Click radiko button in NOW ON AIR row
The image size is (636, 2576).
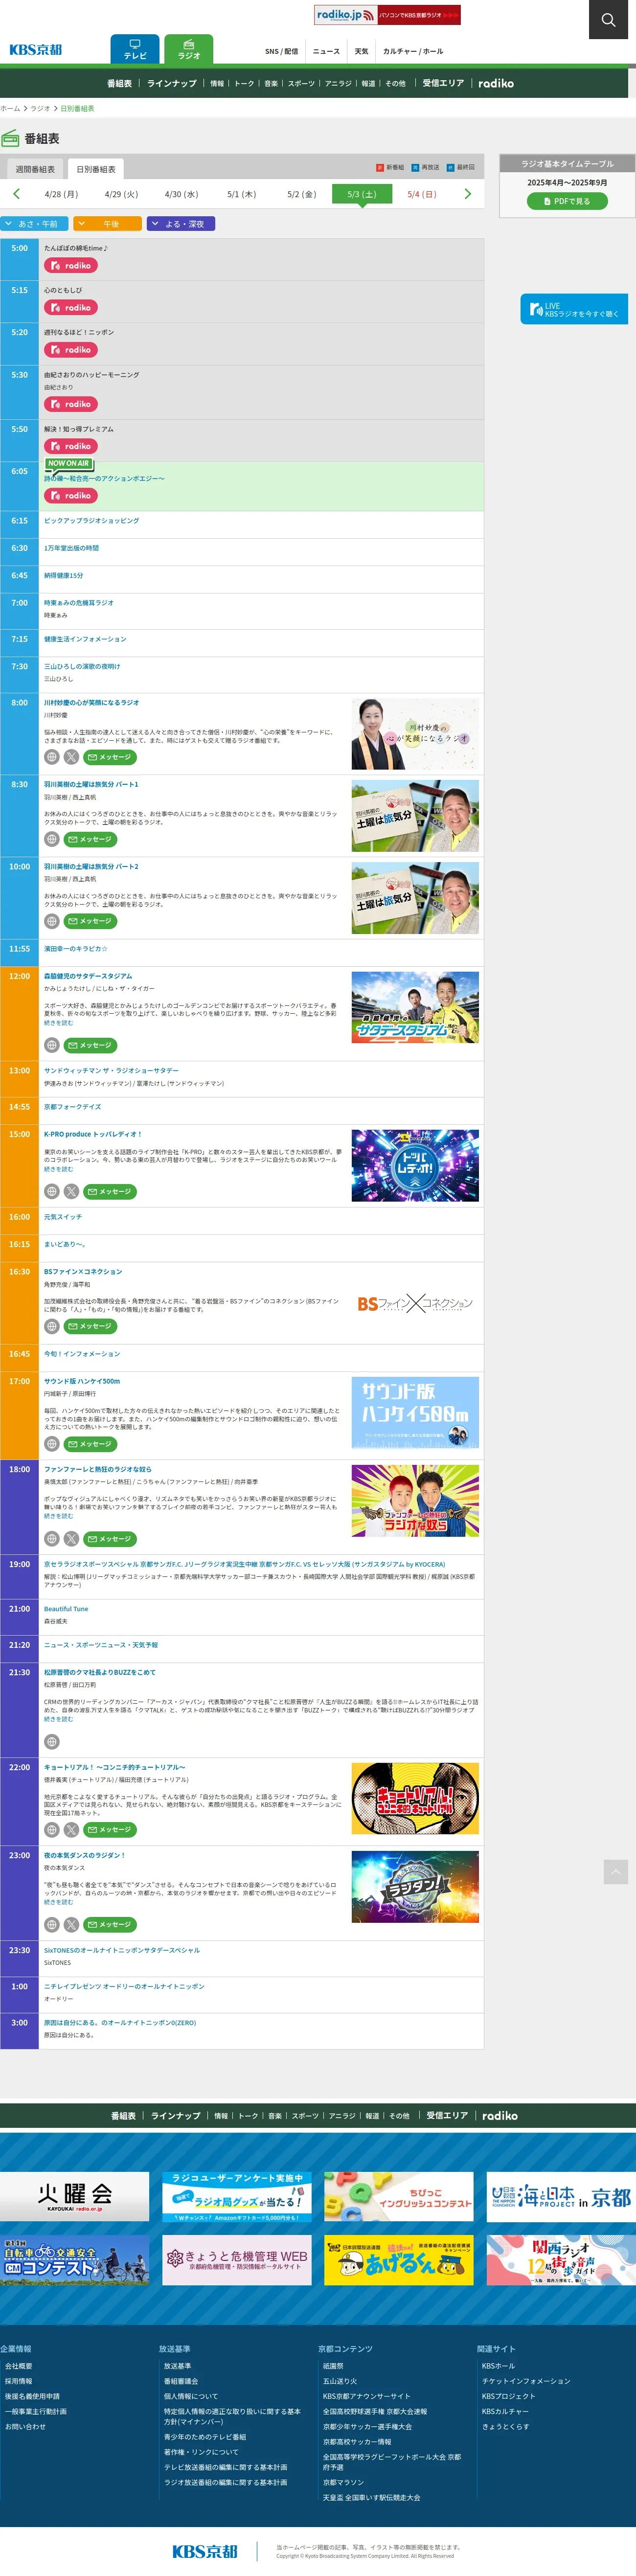click(70, 495)
